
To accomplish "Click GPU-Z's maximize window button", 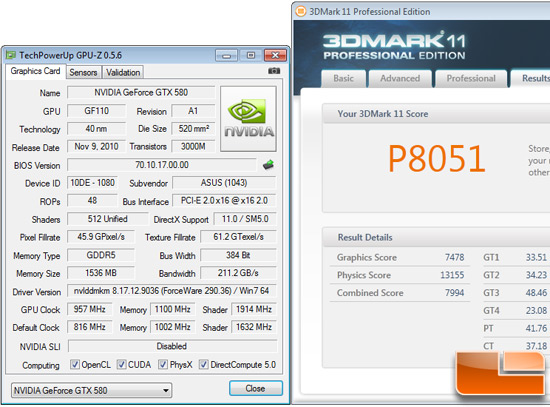I will 250,55.
